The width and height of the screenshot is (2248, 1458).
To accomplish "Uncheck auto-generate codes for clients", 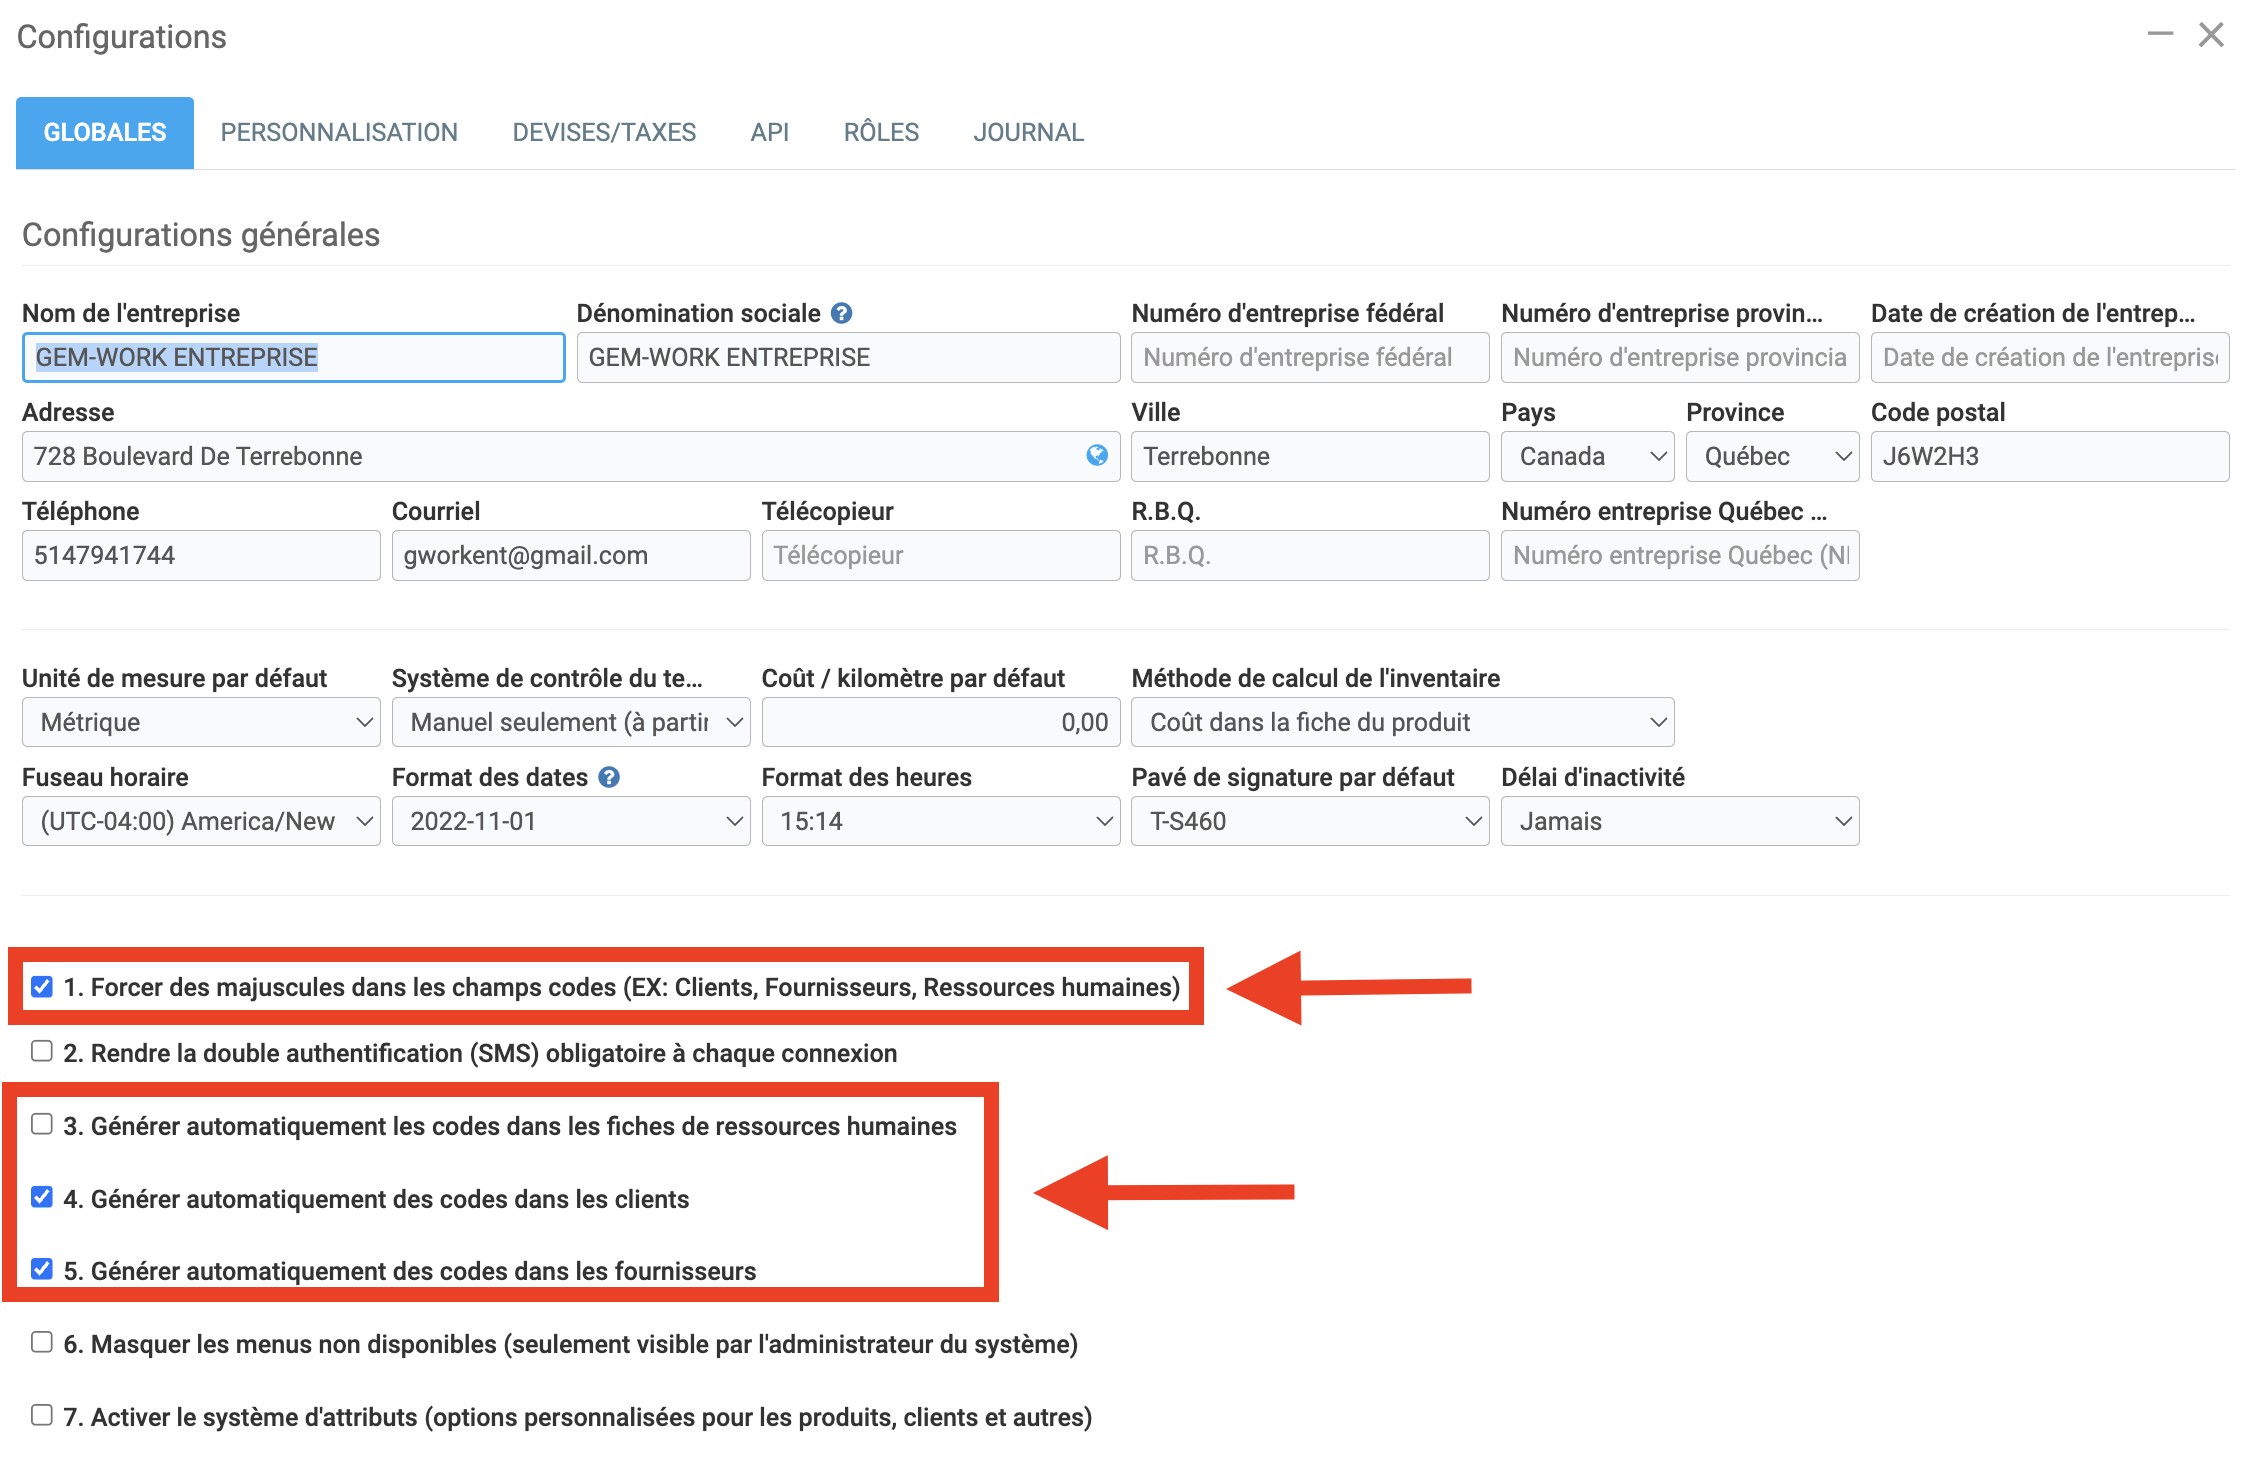I will pyautogui.click(x=42, y=1197).
